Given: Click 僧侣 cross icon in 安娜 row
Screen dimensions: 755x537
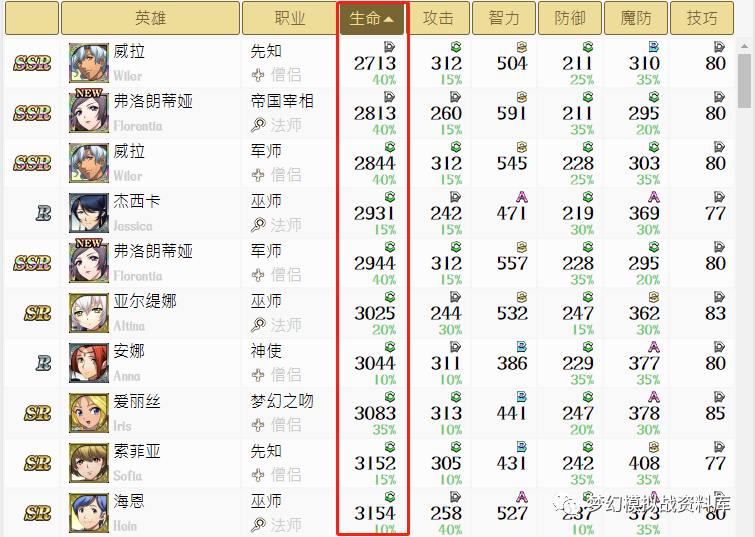Looking at the screenshot, I should [x=258, y=375].
